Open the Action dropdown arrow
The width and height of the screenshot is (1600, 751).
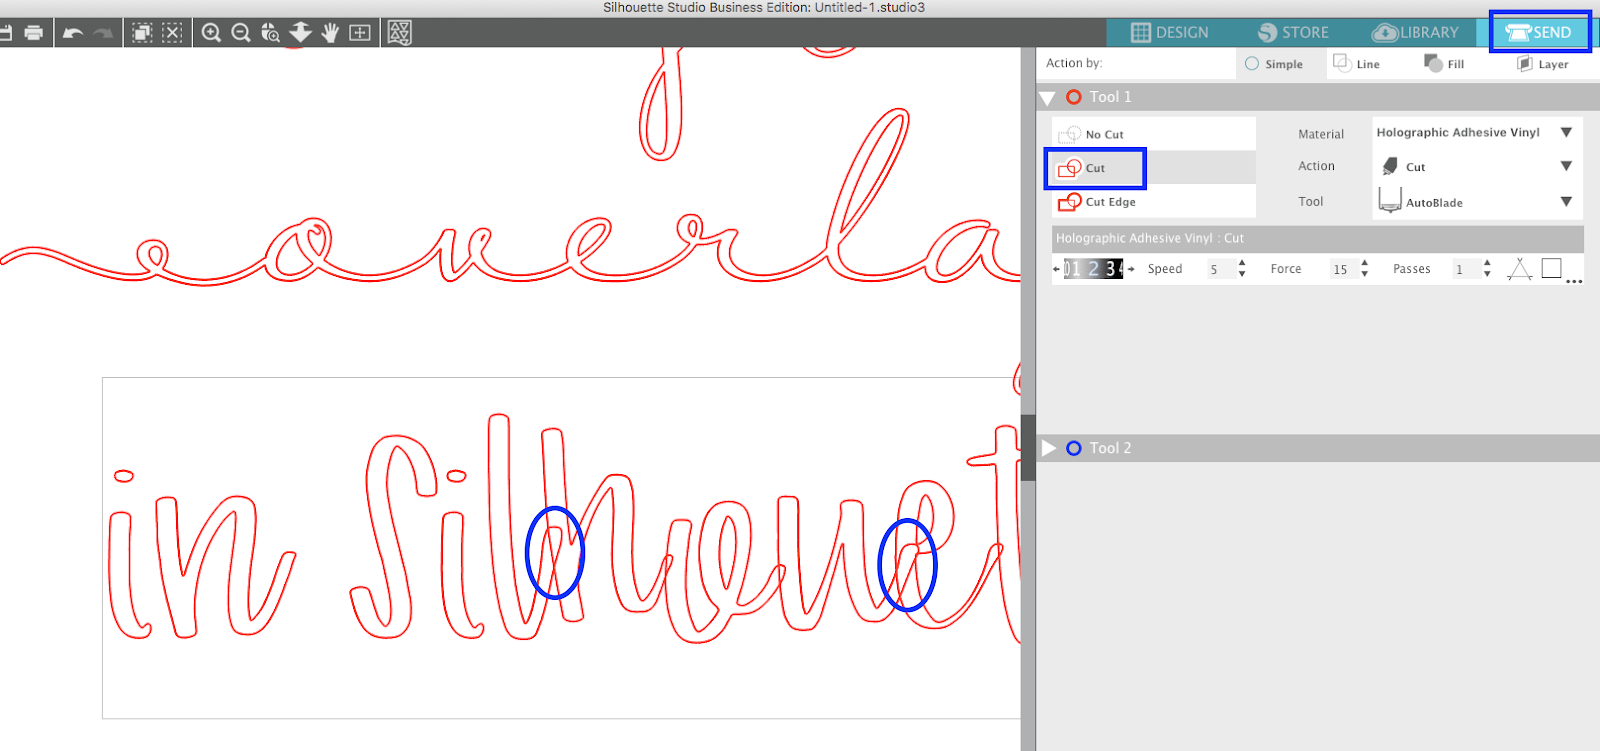click(1566, 166)
